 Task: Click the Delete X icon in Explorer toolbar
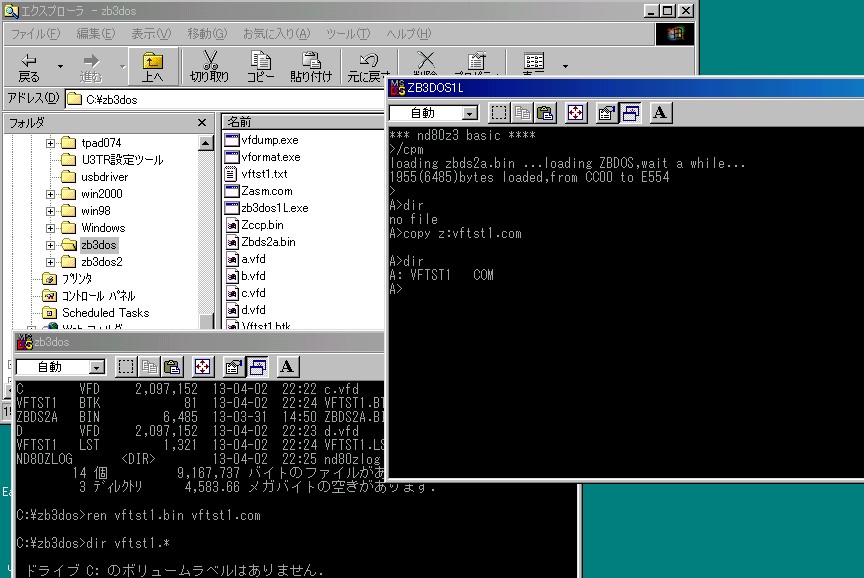tap(425, 62)
